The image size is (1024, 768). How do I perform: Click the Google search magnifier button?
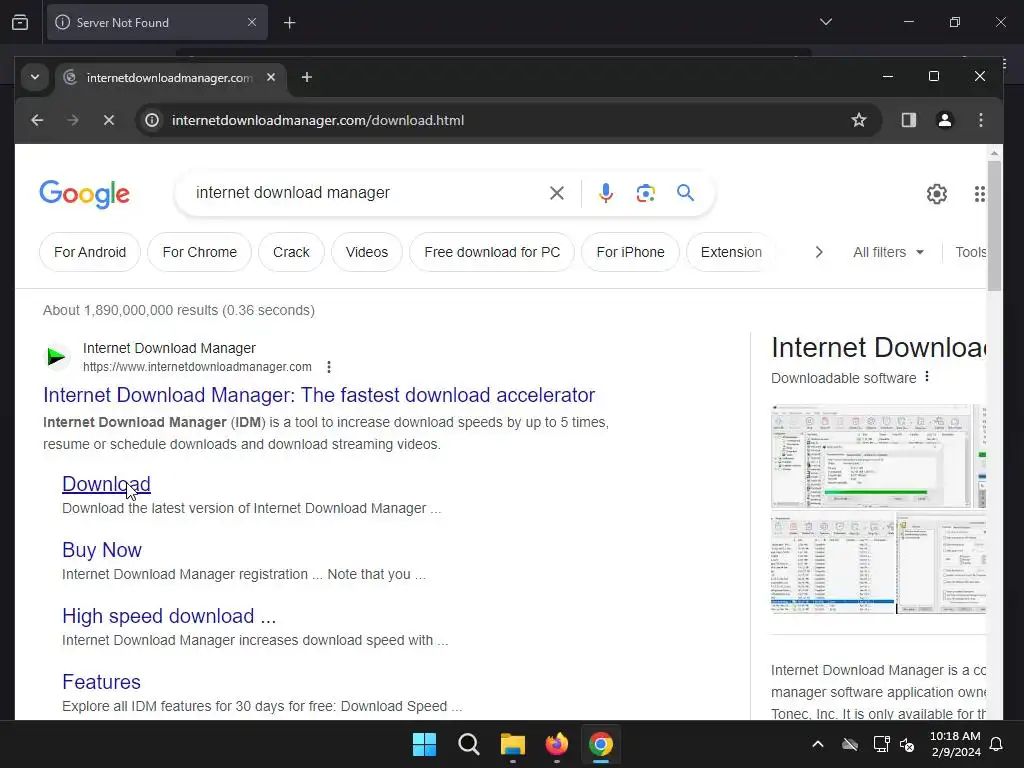point(685,193)
